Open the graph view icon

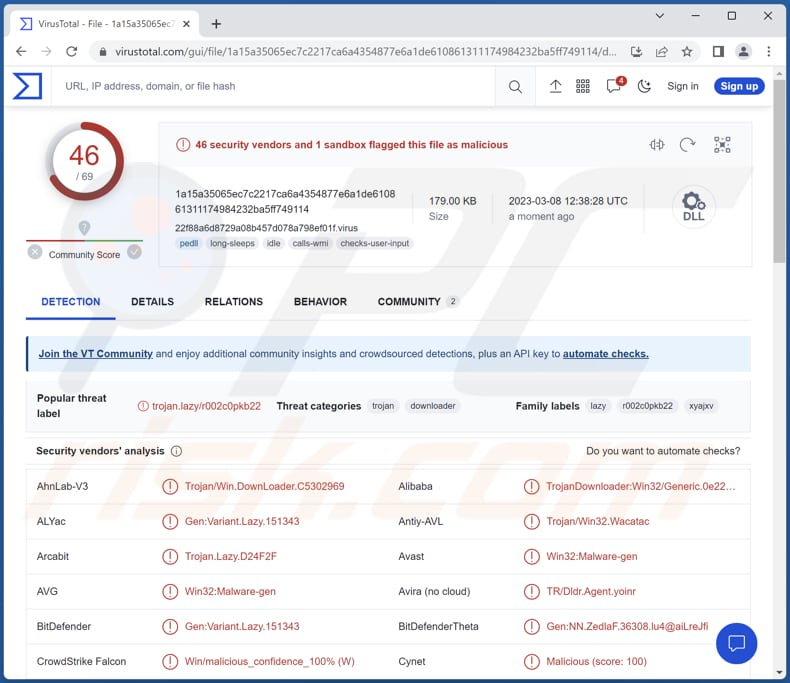[722, 145]
